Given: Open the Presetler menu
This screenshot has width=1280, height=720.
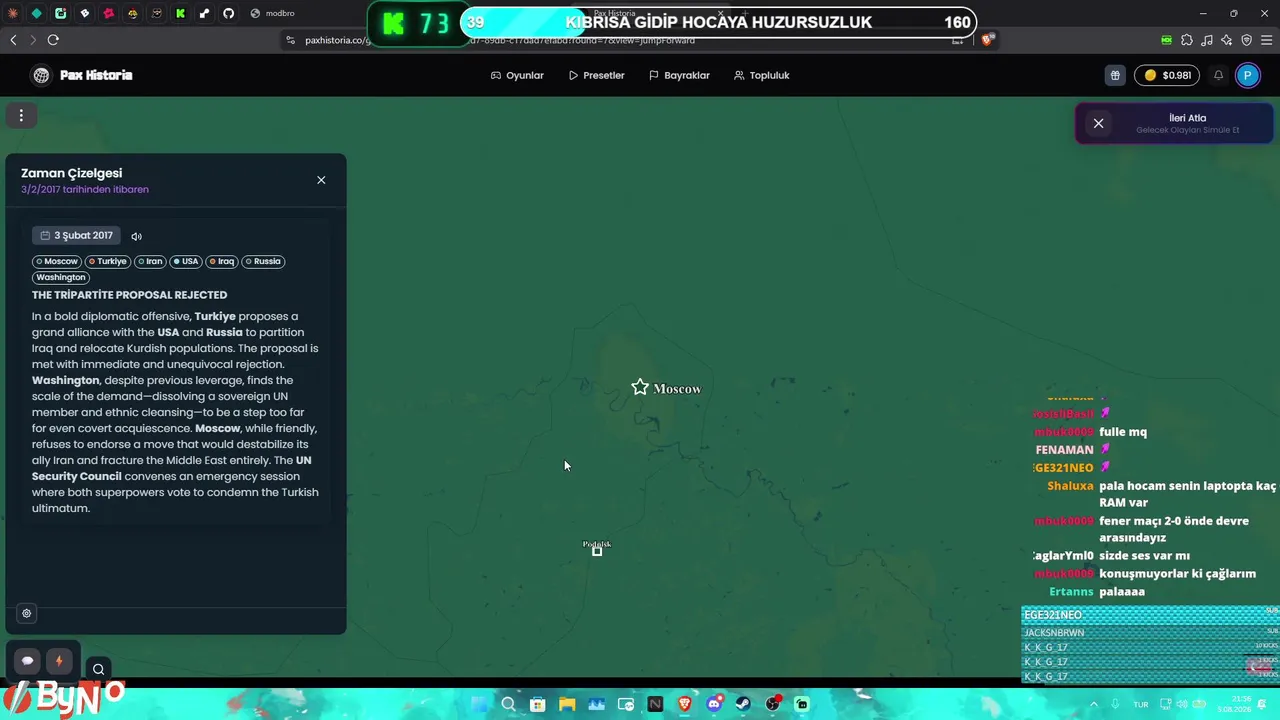Looking at the screenshot, I should 596,75.
